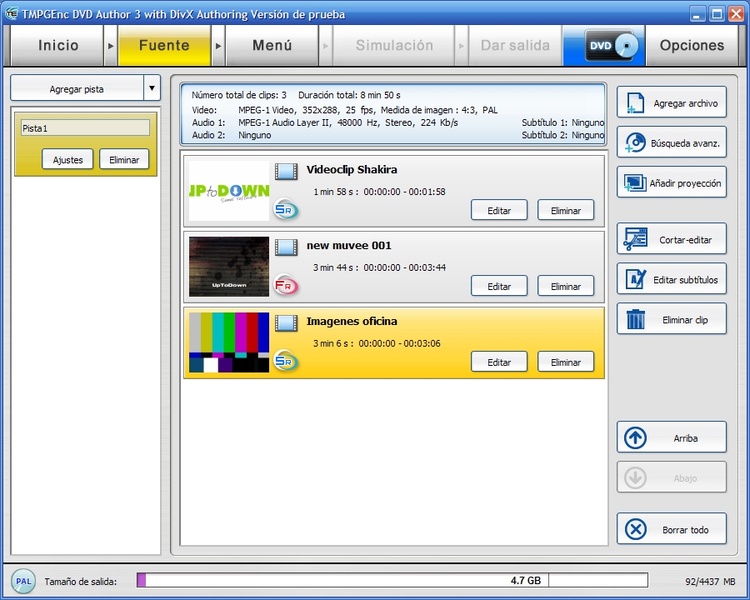
Task: Click Borrar todo button
Action: [x=672, y=529]
